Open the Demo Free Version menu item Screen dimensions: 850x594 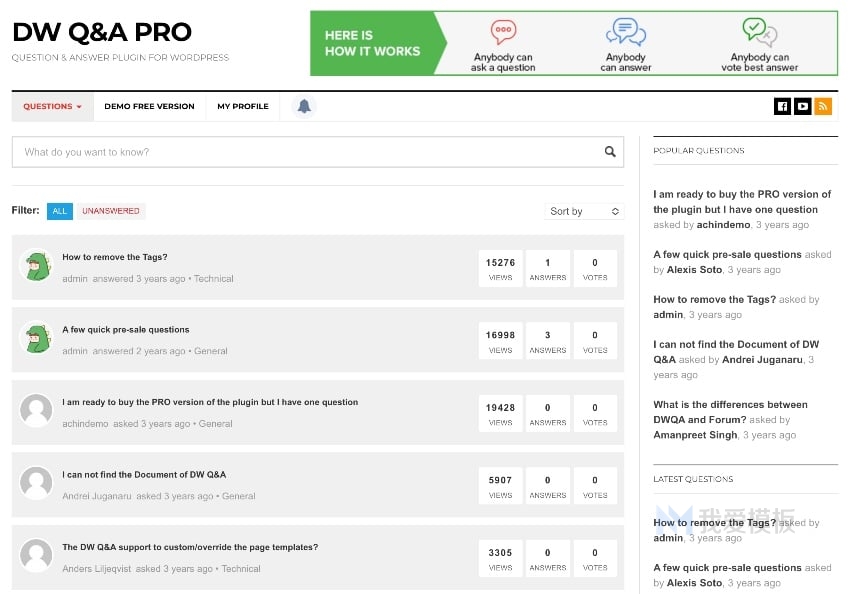[149, 107]
